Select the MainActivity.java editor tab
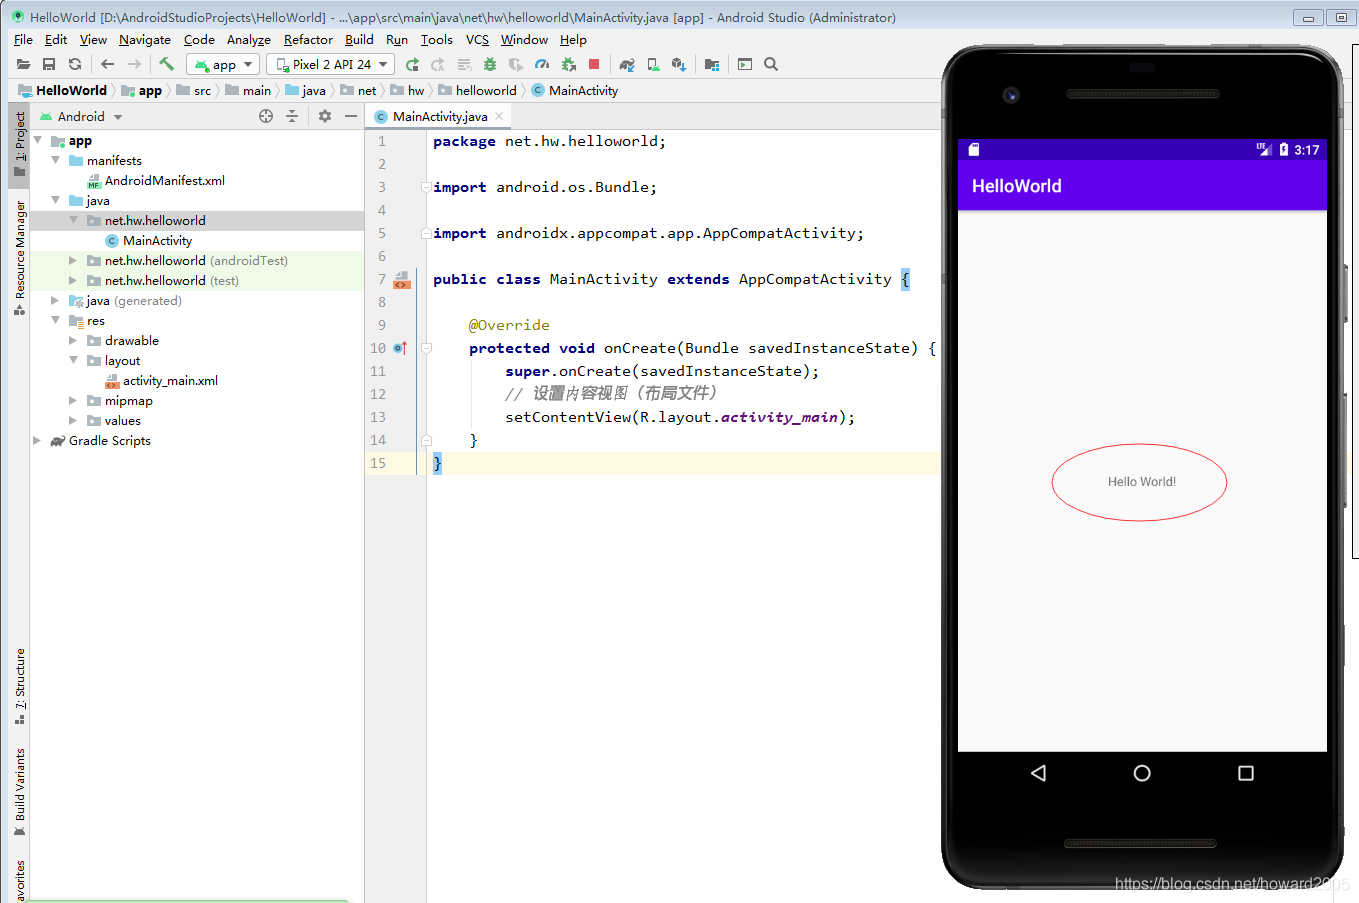 [x=440, y=116]
